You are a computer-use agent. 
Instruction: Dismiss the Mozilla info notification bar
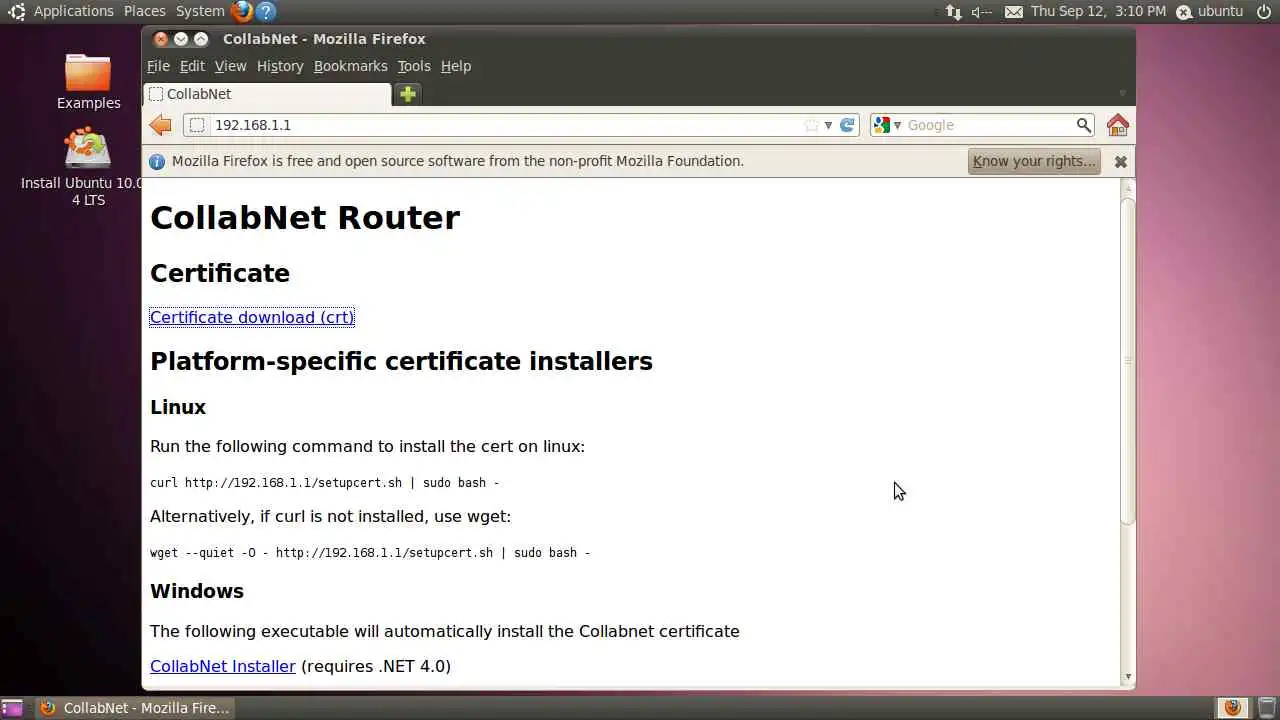pyautogui.click(x=1121, y=161)
